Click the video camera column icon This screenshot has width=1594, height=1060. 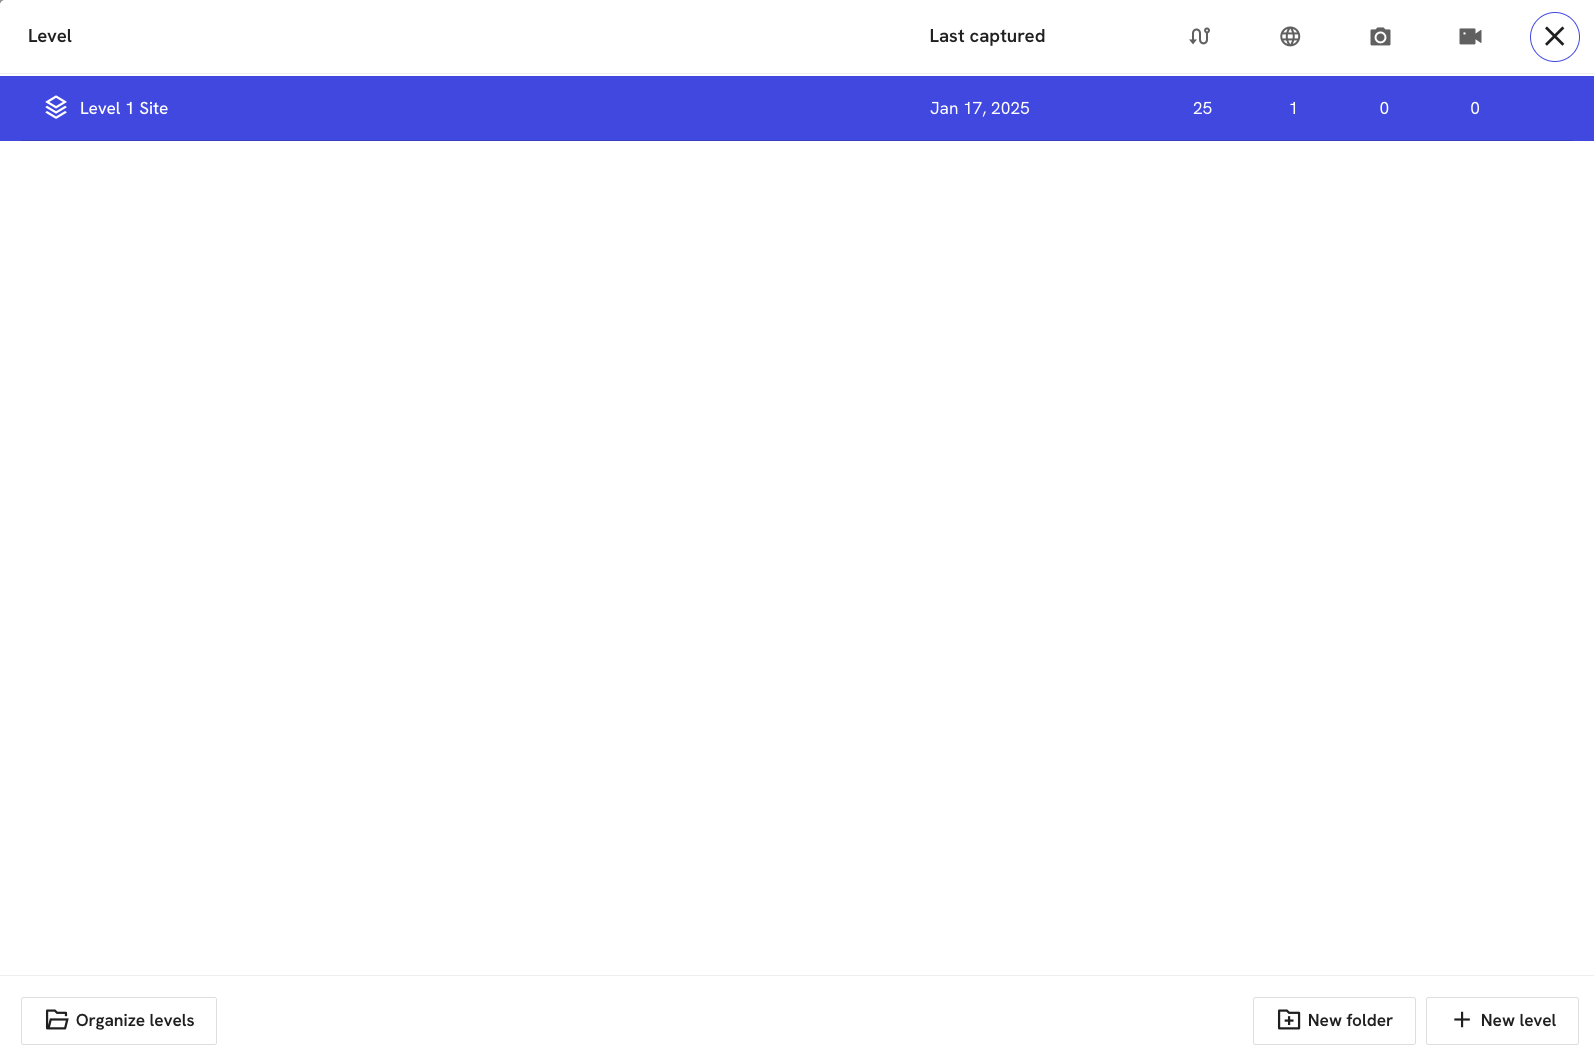1470,36
